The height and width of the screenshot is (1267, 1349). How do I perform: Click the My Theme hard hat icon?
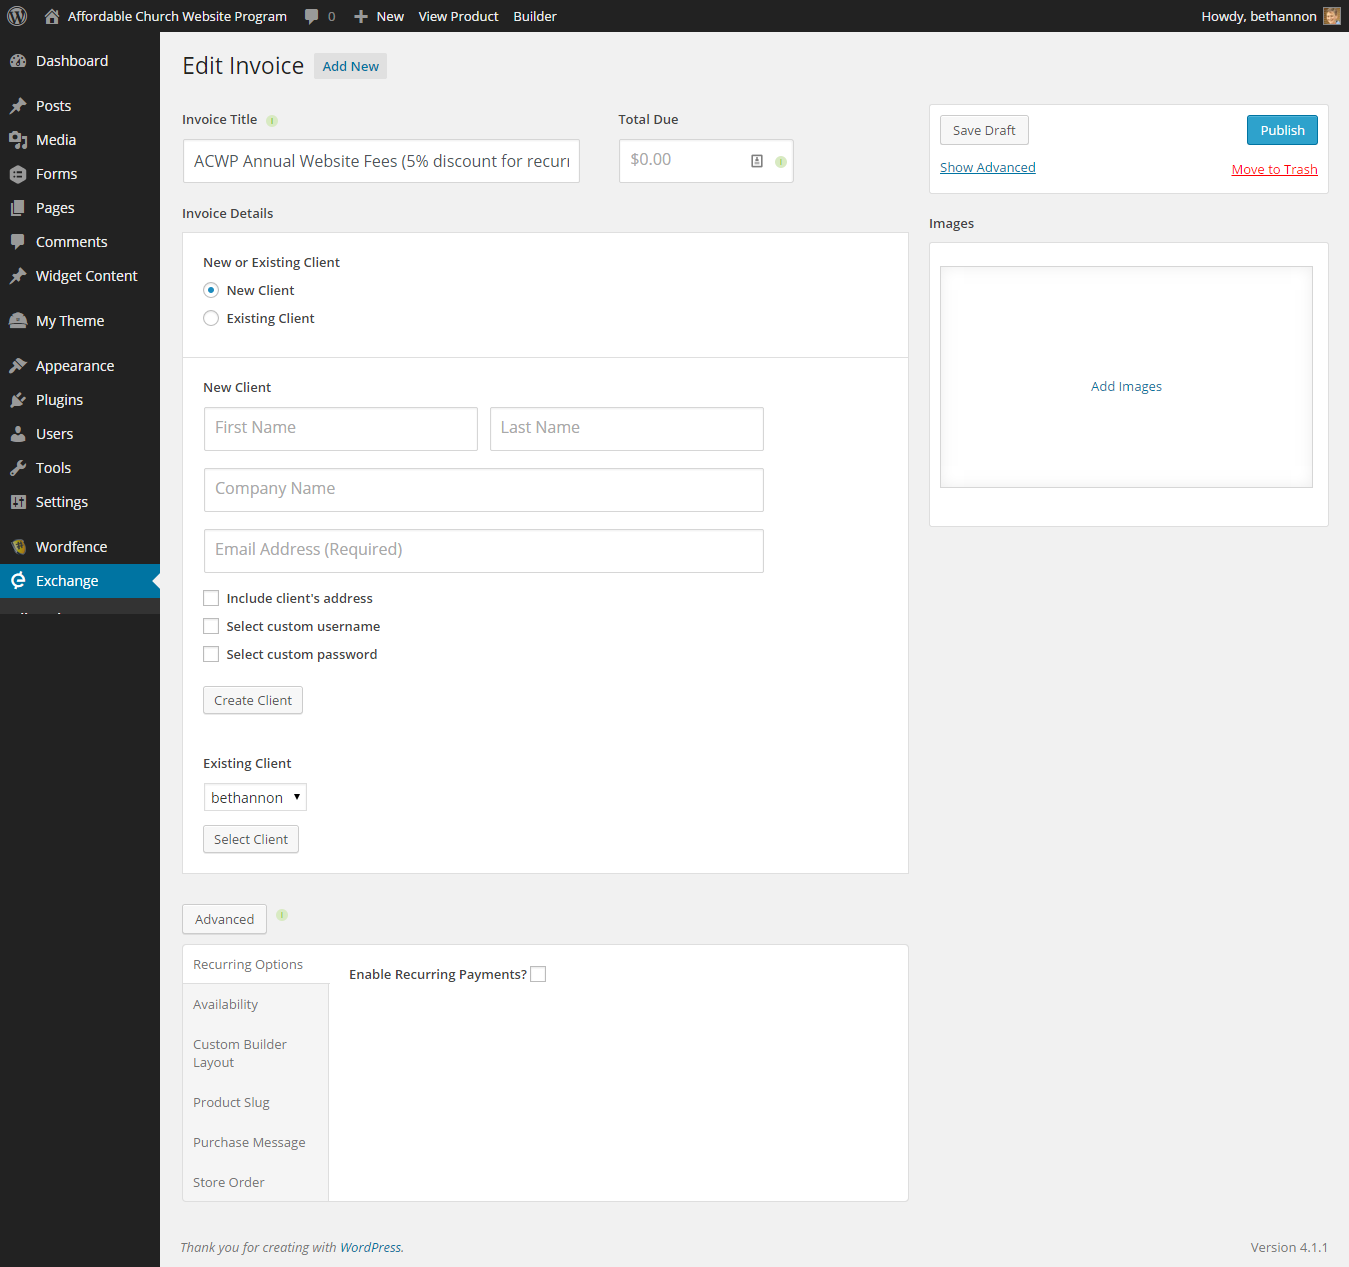pos(18,321)
